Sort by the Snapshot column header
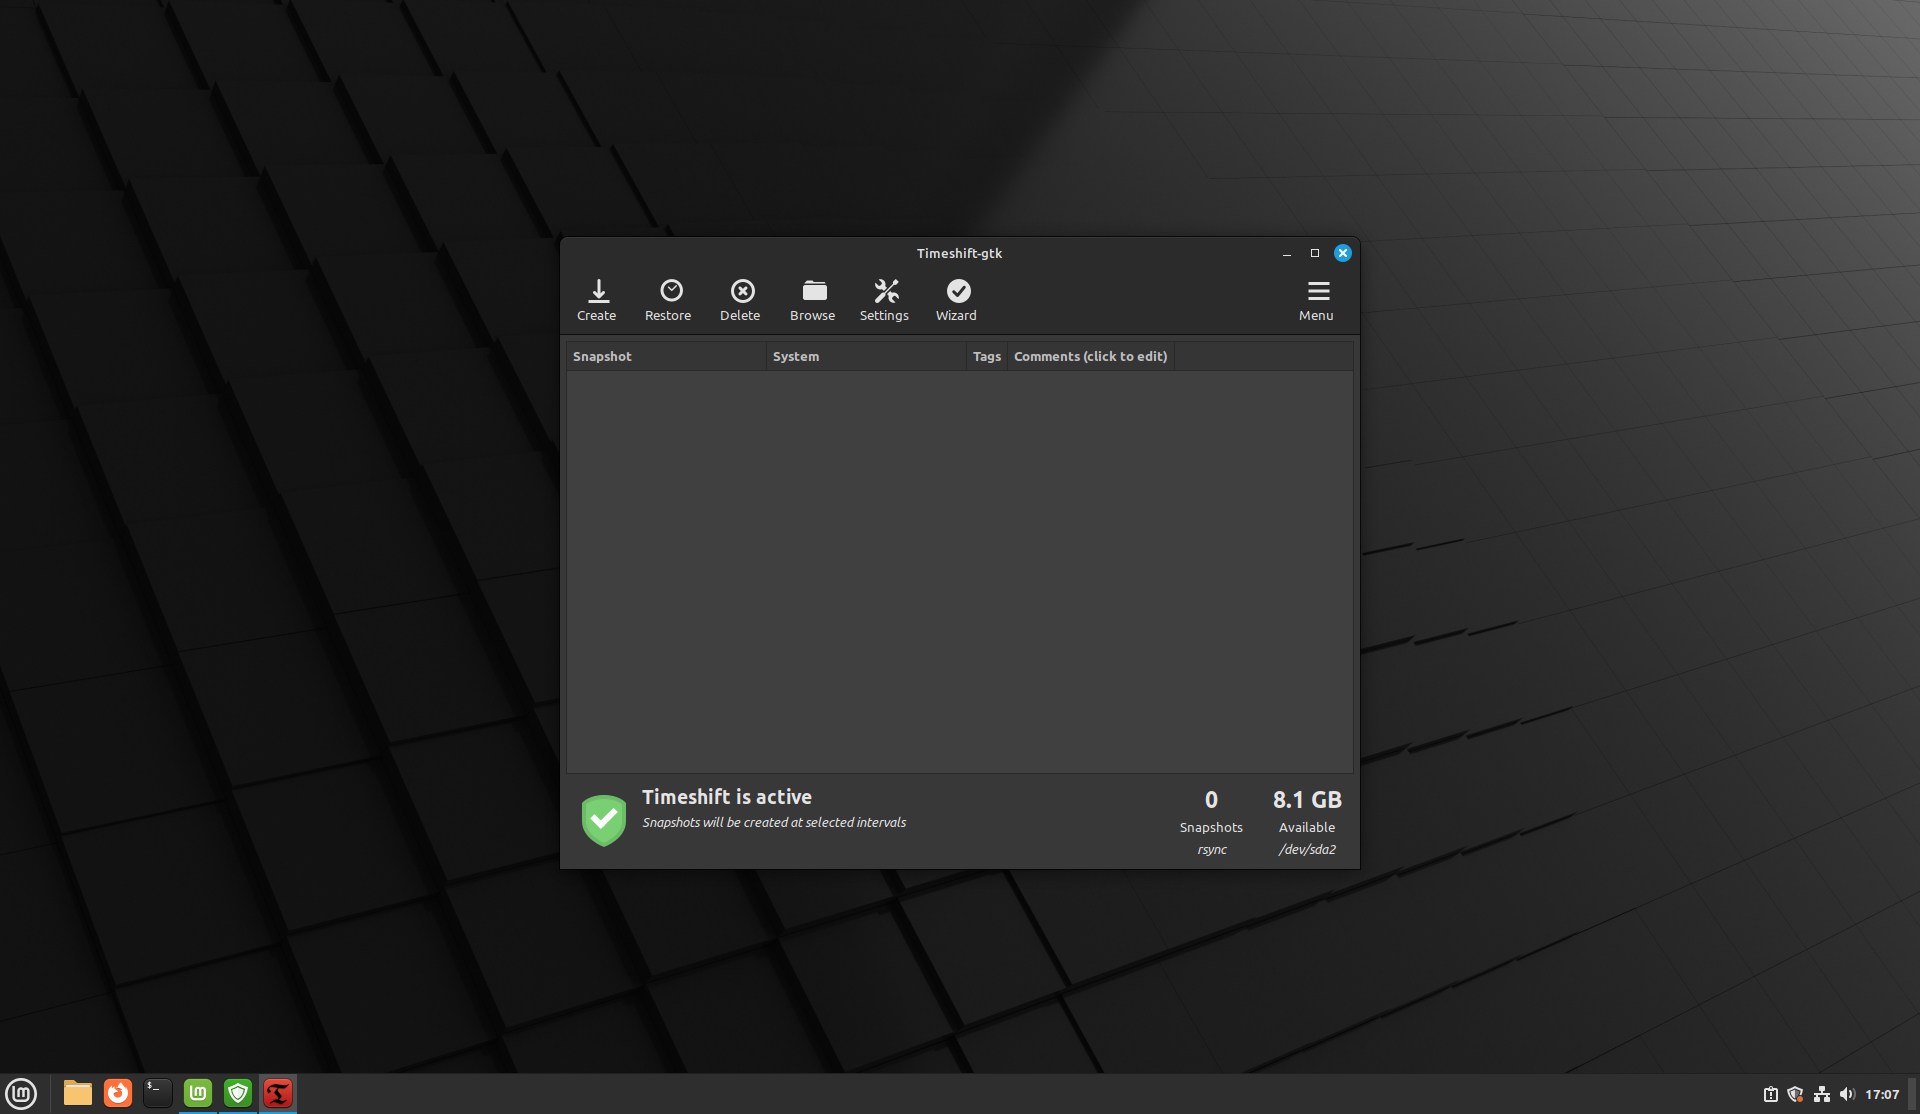The width and height of the screenshot is (1920, 1114). (x=666, y=356)
